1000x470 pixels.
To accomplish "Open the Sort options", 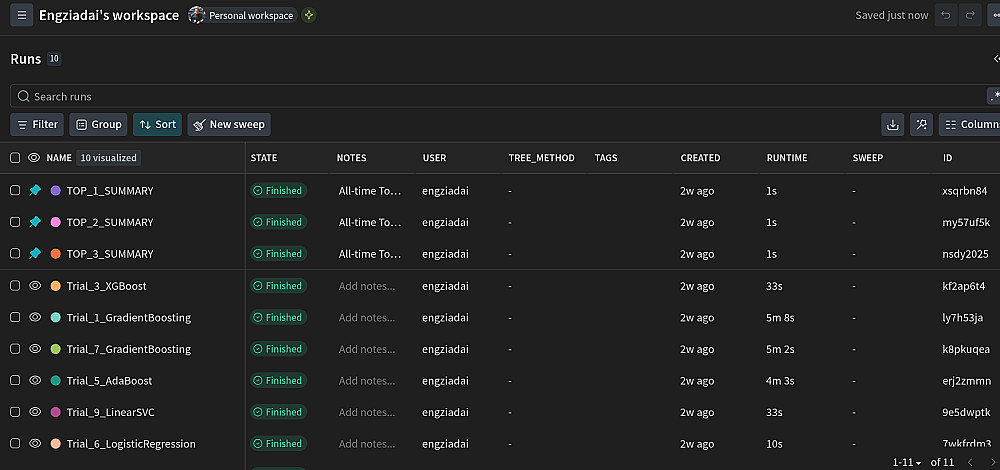I will pos(157,125).
